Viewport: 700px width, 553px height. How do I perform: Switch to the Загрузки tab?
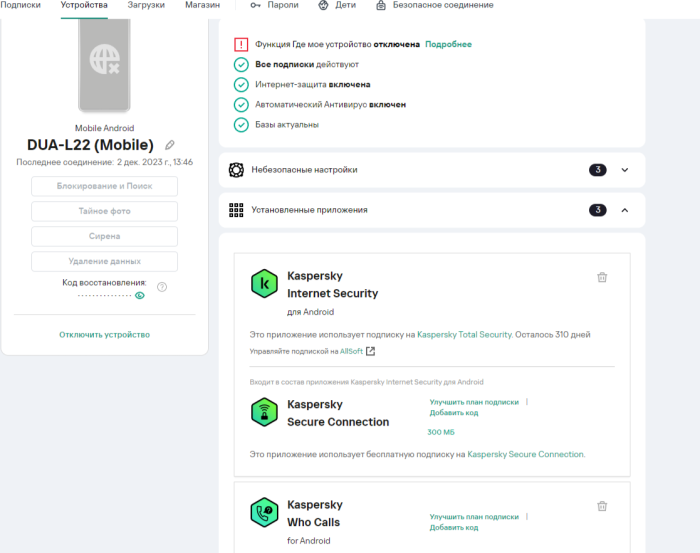coord(146,5)
